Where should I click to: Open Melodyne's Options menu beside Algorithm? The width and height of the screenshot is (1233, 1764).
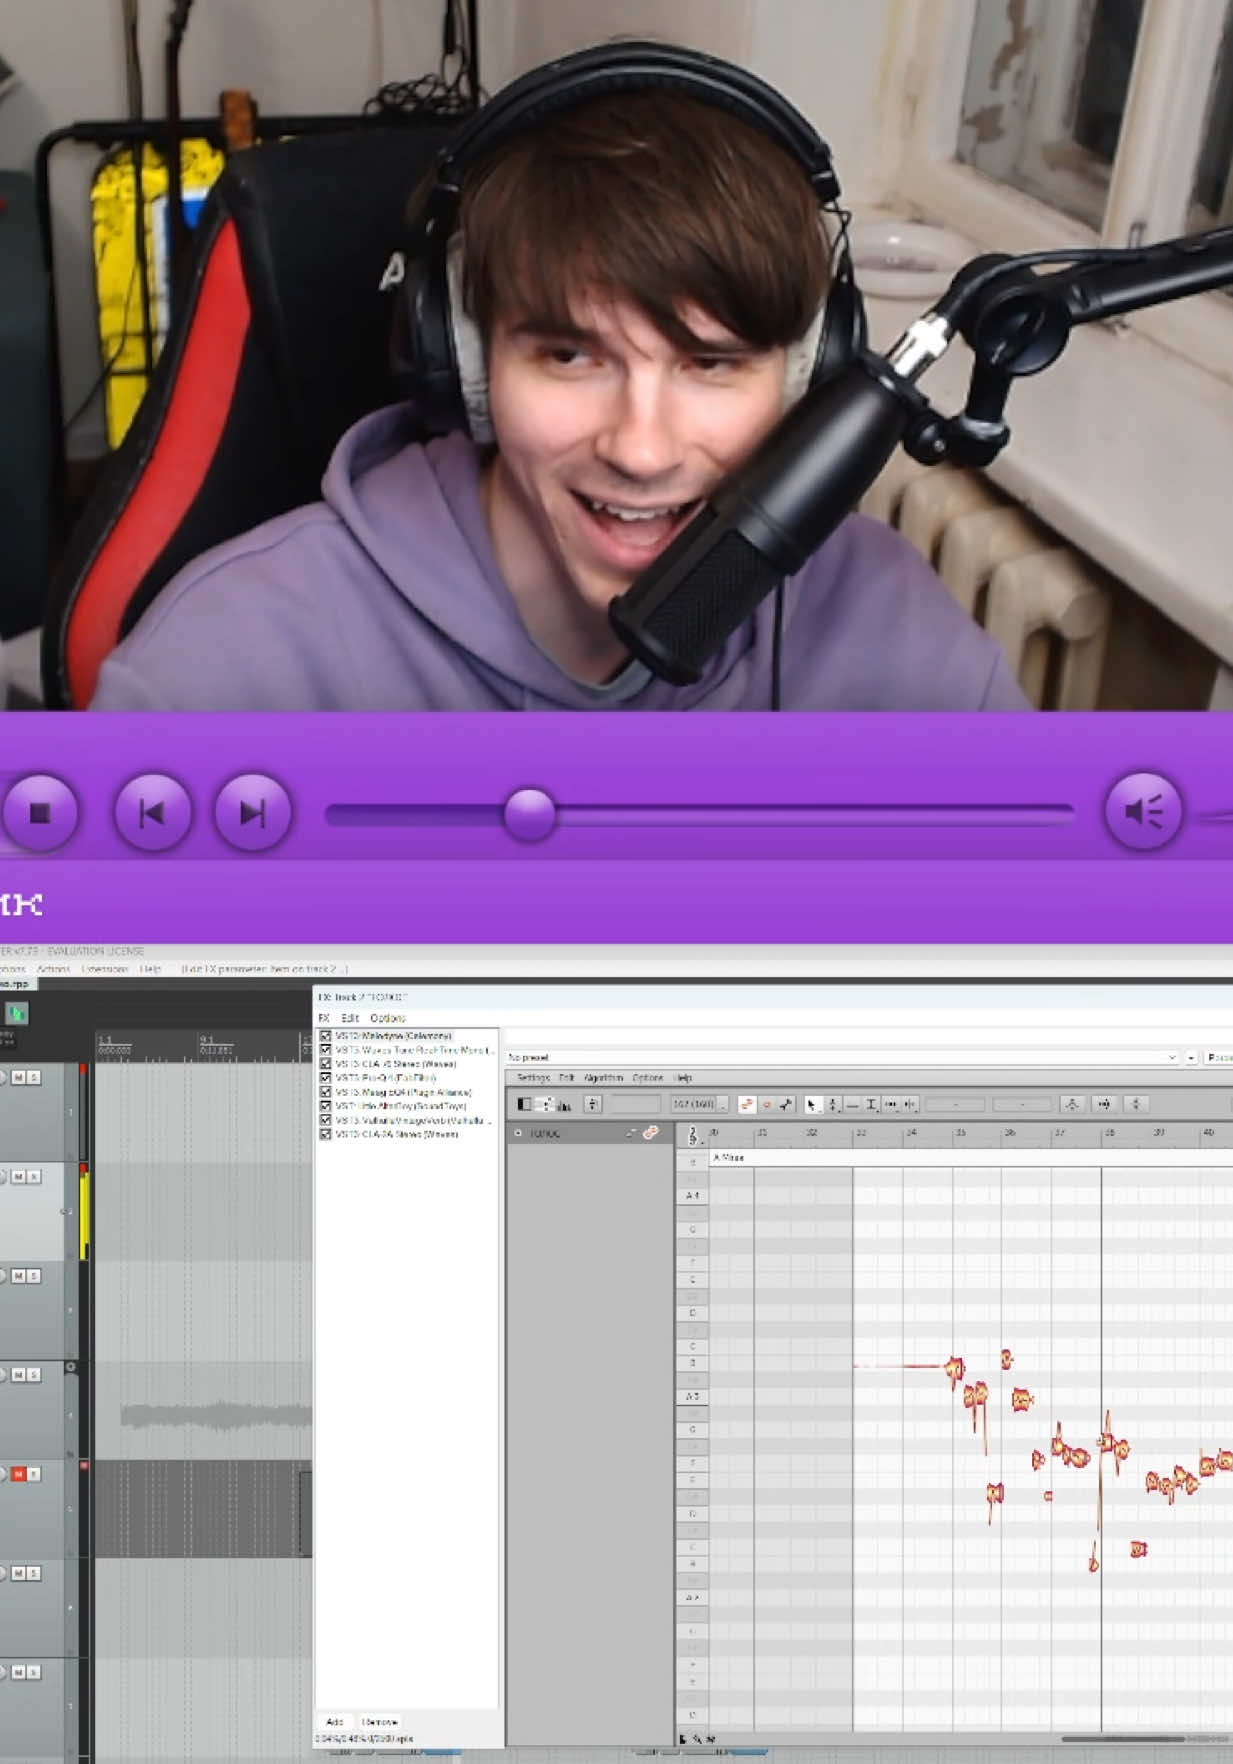(648, 1078)
